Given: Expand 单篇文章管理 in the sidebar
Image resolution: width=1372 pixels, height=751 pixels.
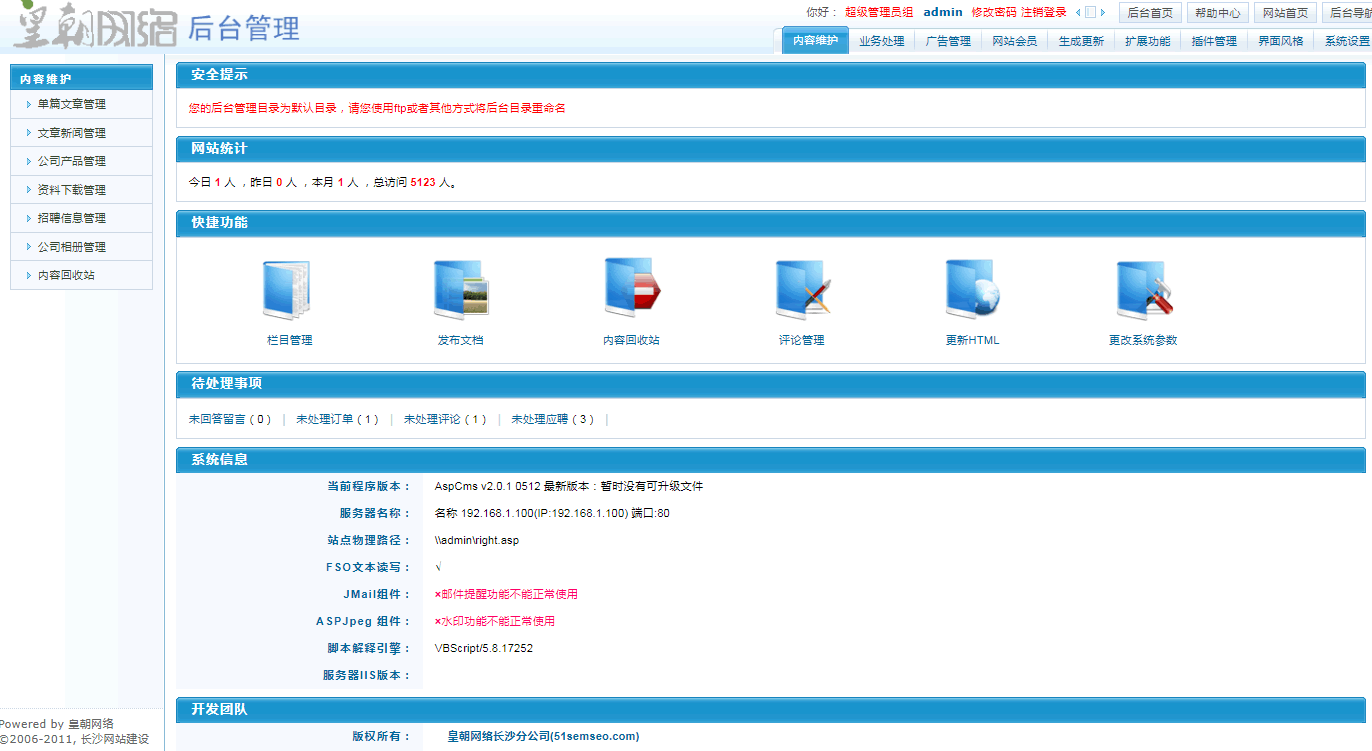Looking at the screenshot, I should [x=71, y=104].
